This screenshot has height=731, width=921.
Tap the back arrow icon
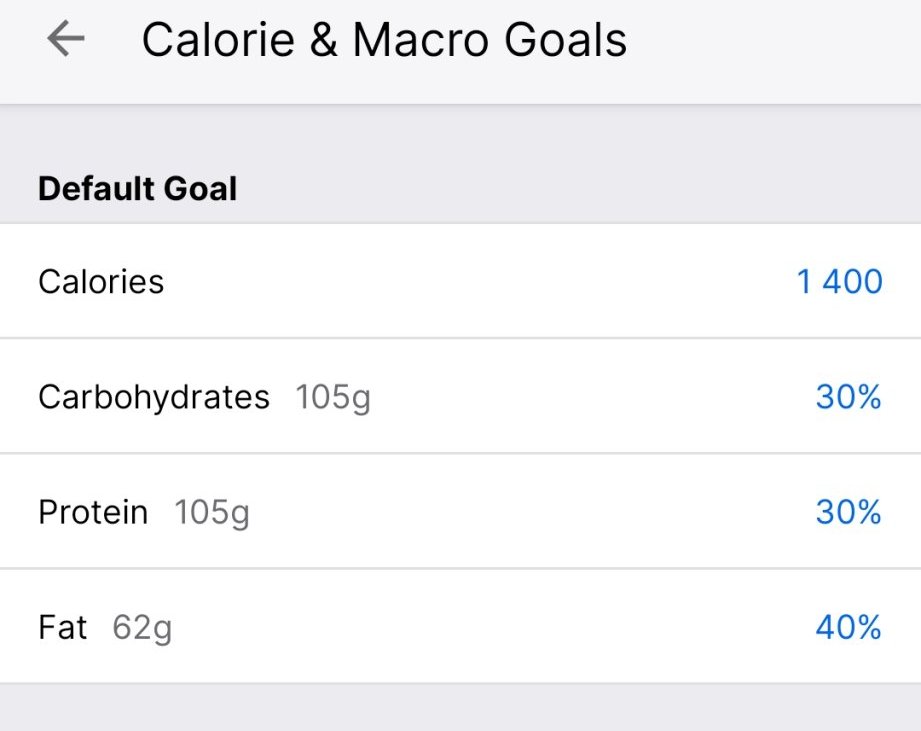pyautogui.click(x=66, y=40)
